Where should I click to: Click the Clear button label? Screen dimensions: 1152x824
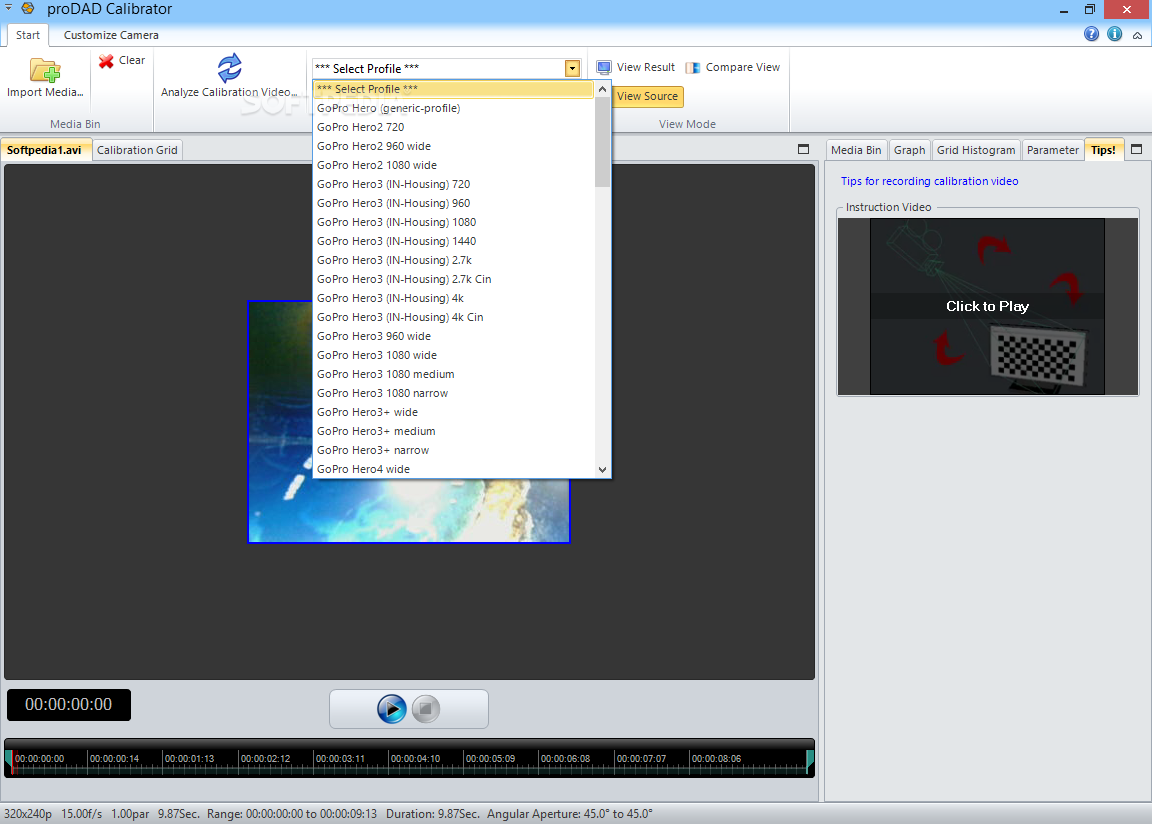click(132, 60)
